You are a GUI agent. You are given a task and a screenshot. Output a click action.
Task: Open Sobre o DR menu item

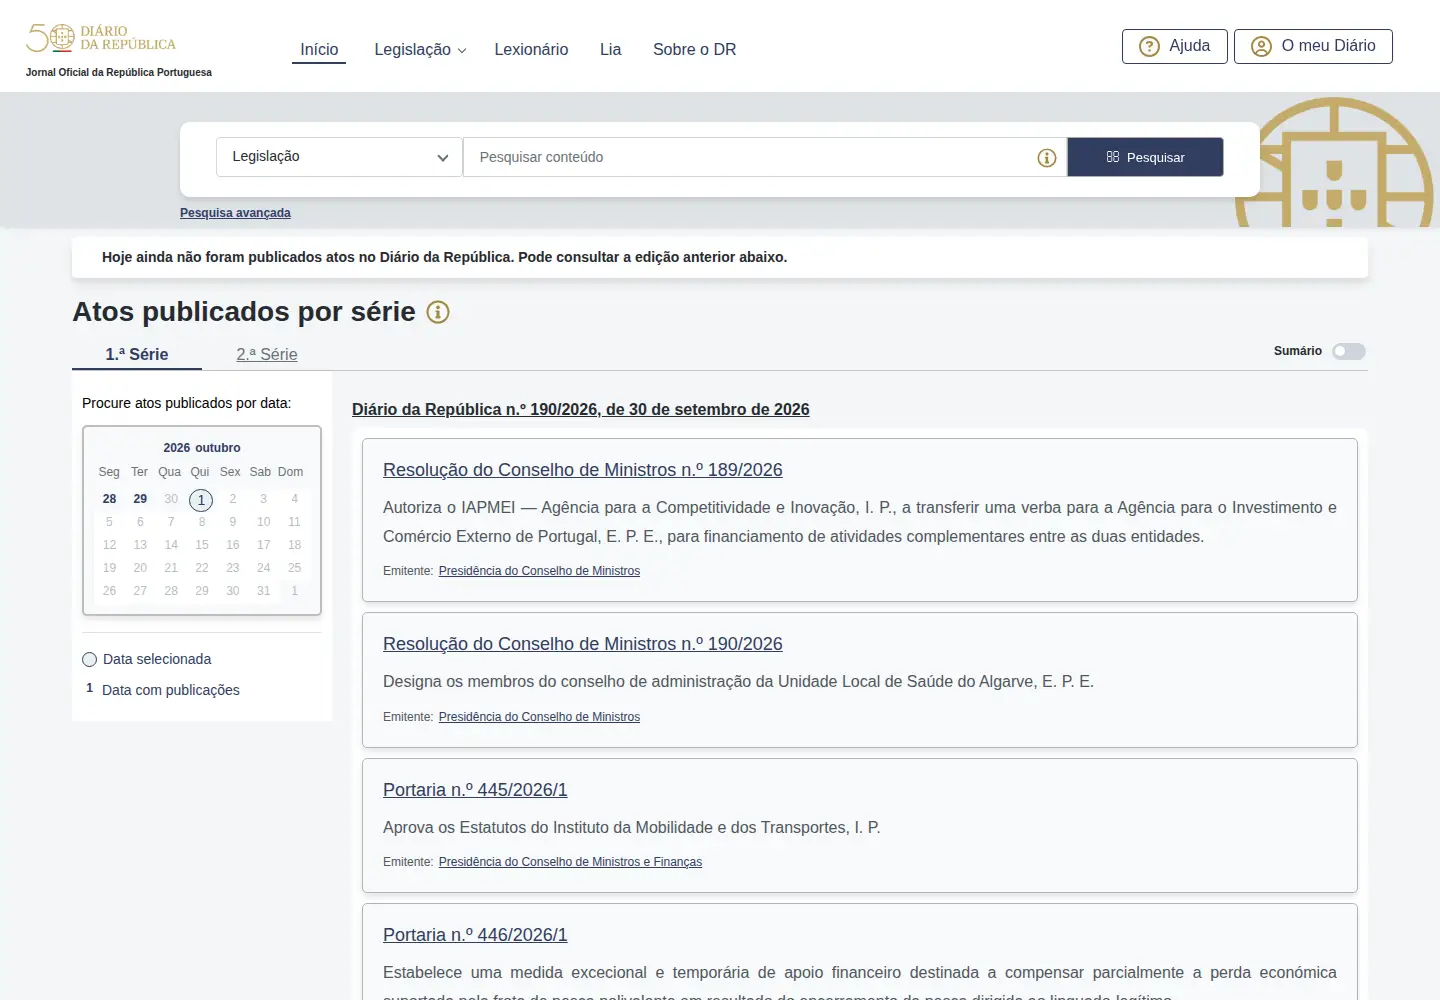click(x=694, y=49)
